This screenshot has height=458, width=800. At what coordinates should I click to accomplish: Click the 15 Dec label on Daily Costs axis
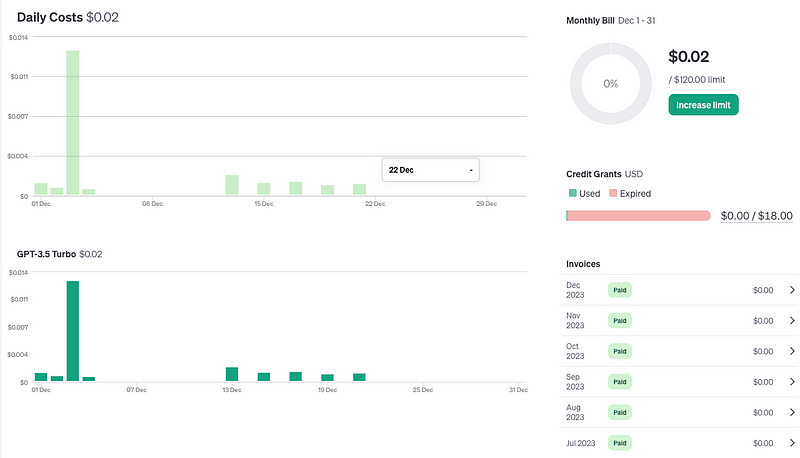(x=264, y=203)
